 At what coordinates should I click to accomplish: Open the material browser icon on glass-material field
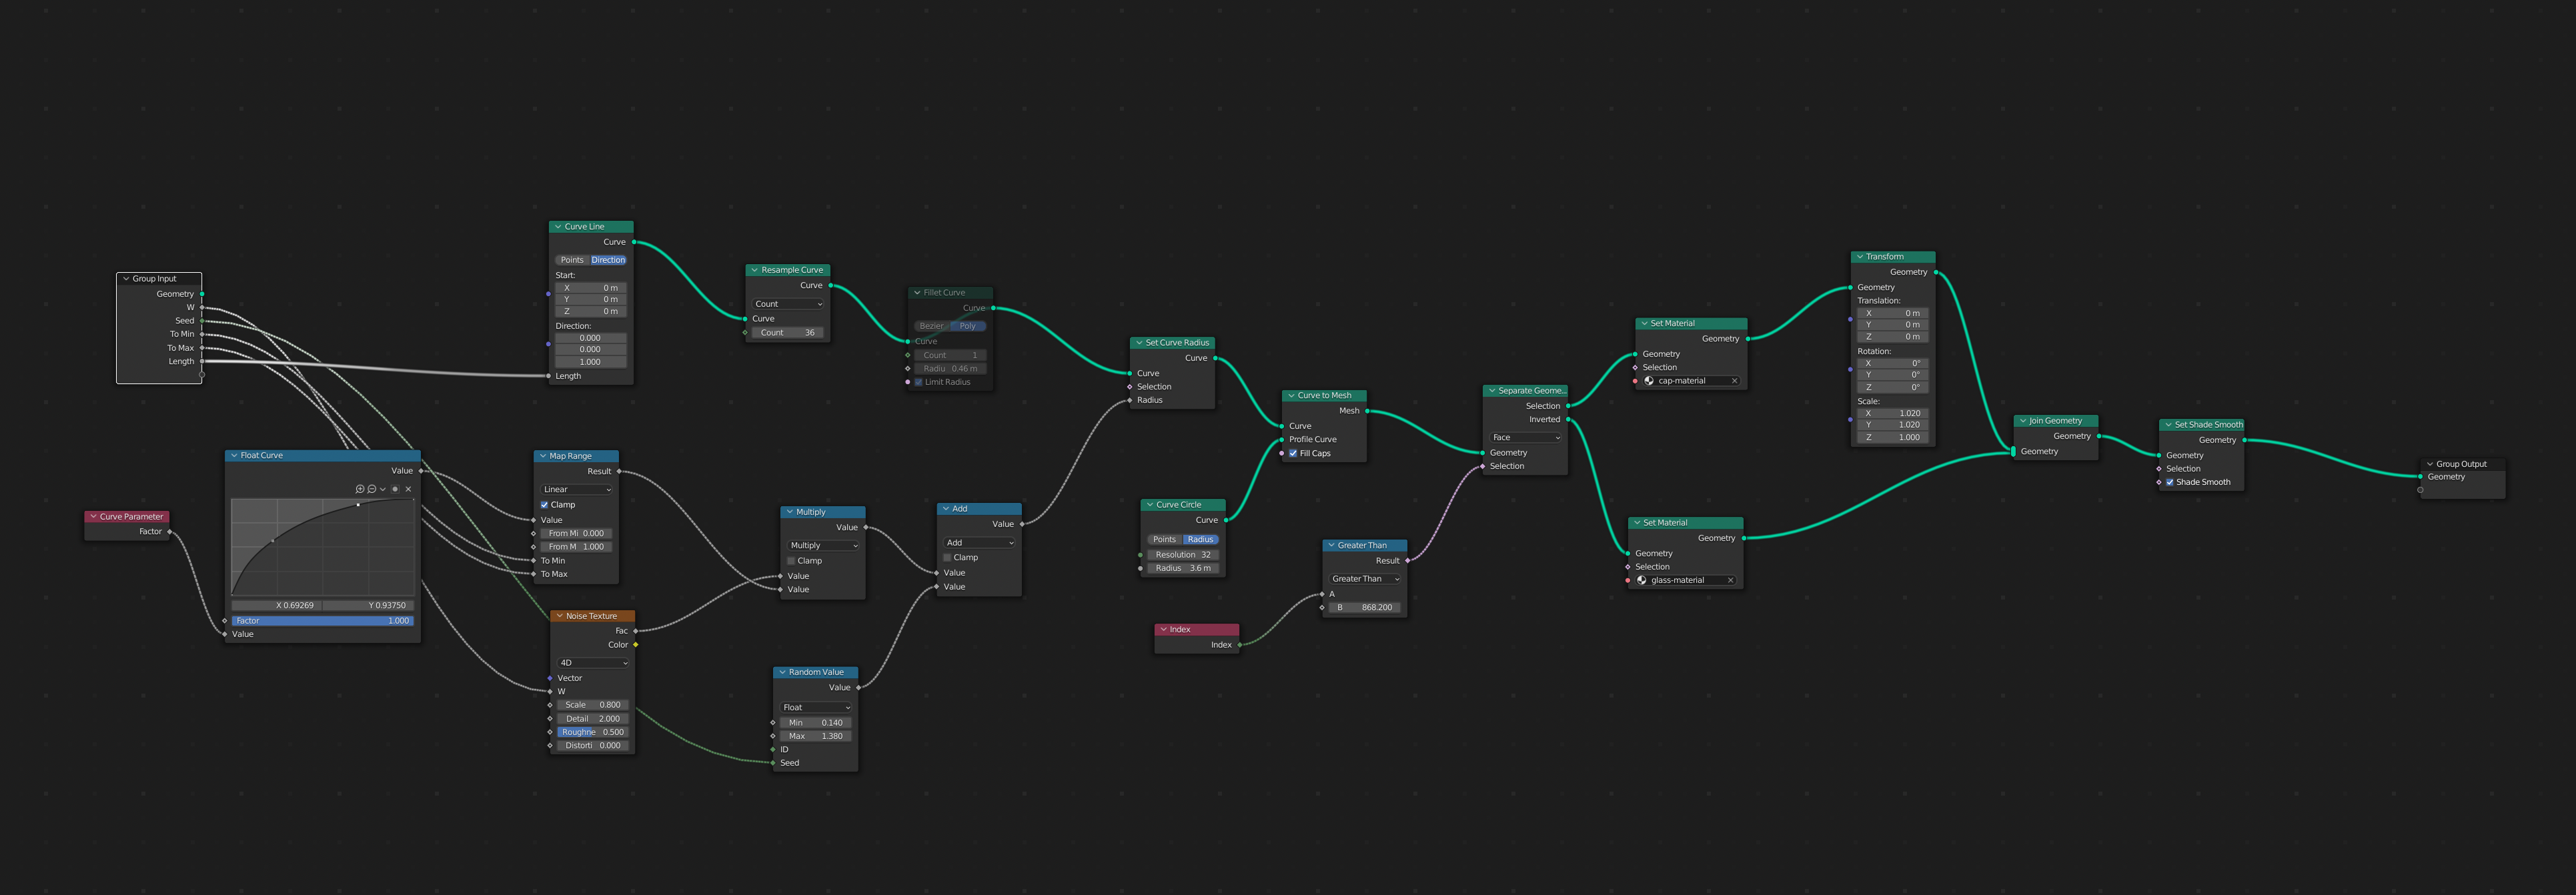click(1641, 580)
